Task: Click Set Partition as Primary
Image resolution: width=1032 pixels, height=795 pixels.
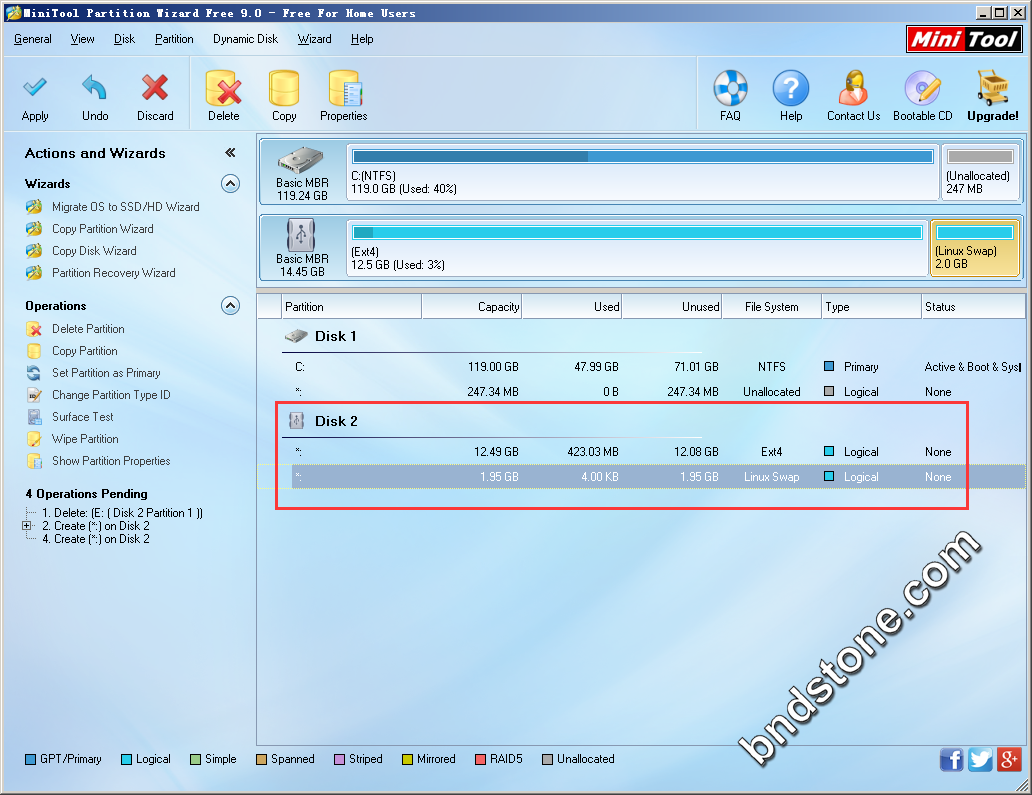Action: tap(93, 372)
